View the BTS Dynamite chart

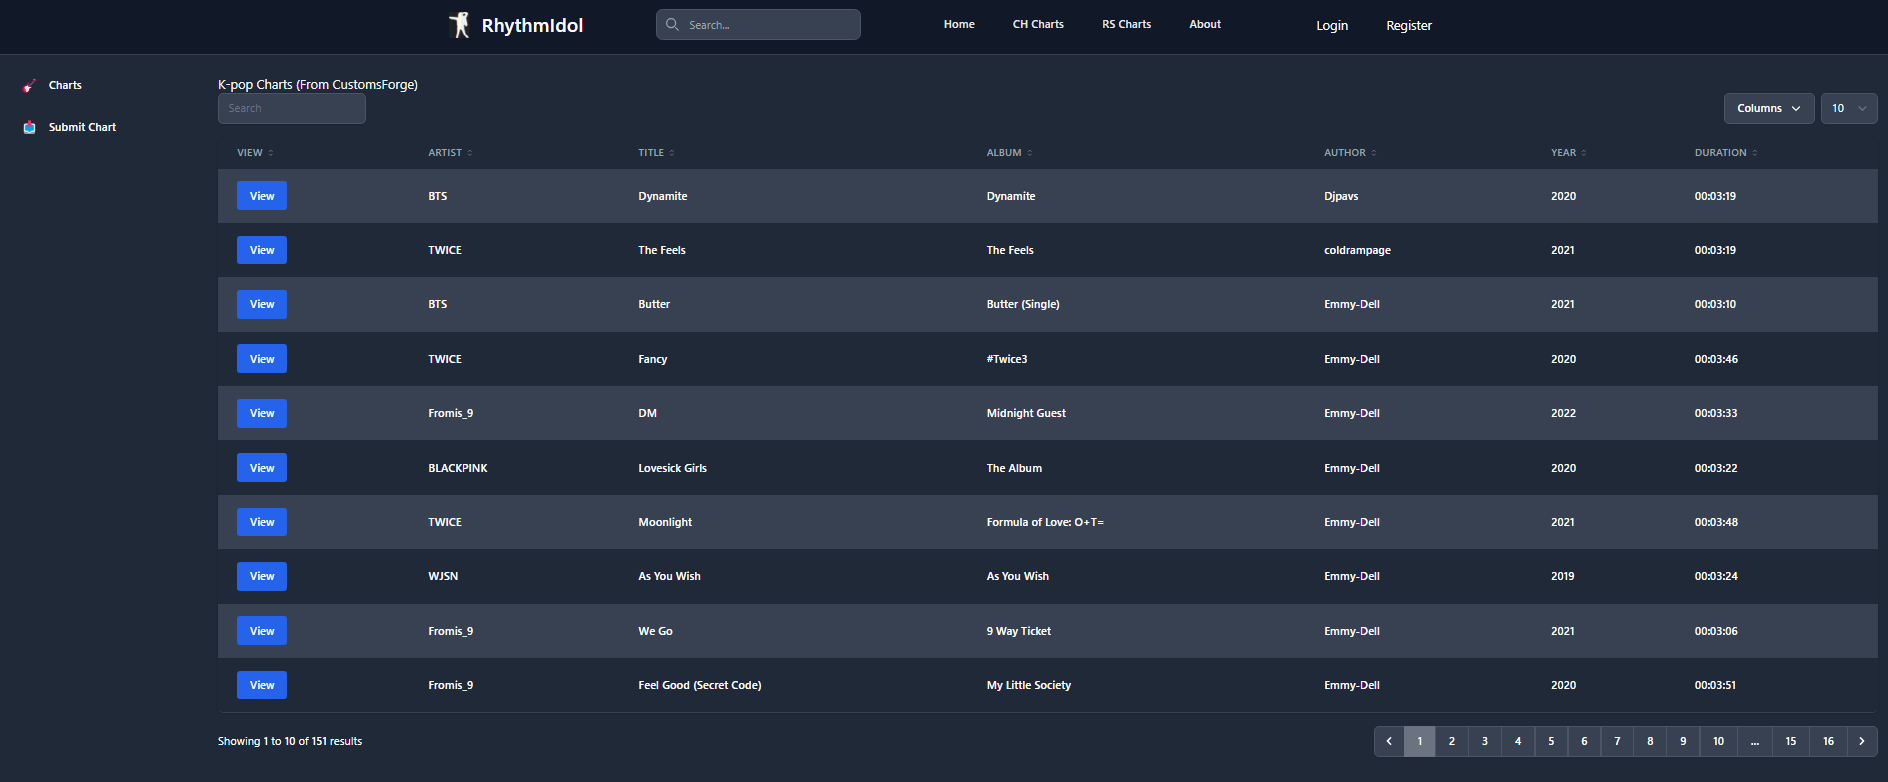[x=262, y=196]
